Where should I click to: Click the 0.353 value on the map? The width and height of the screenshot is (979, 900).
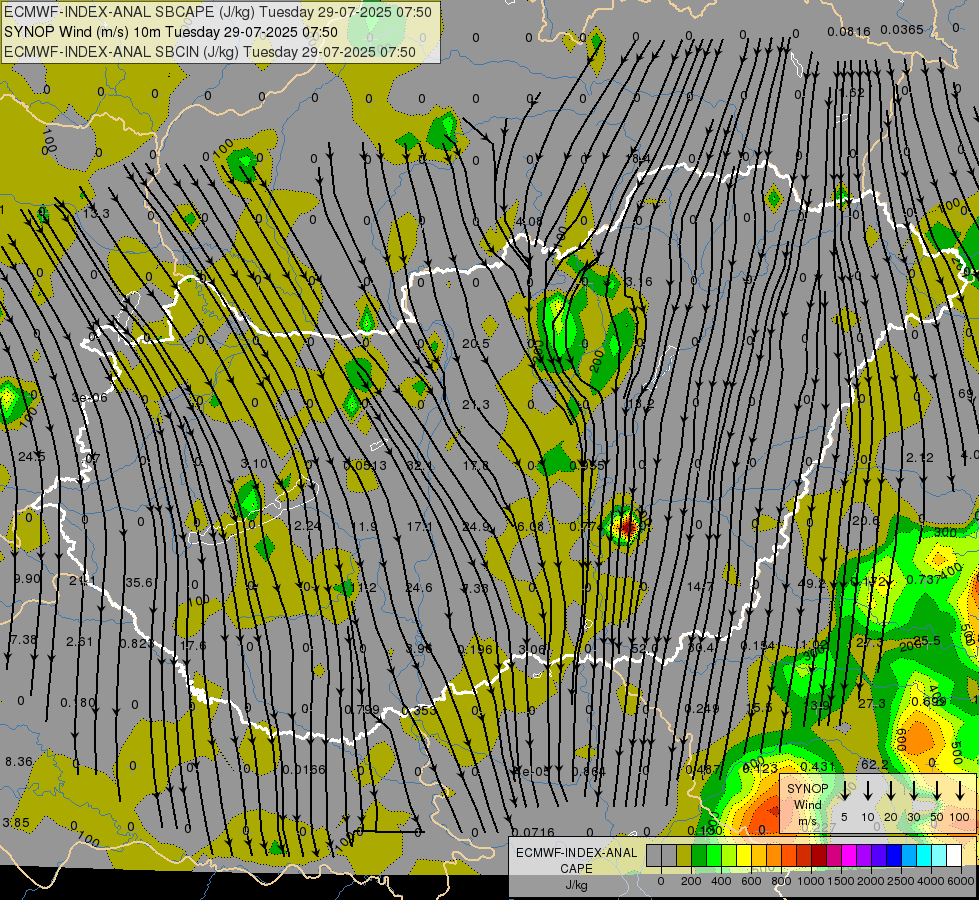click(x=419, y=711)
